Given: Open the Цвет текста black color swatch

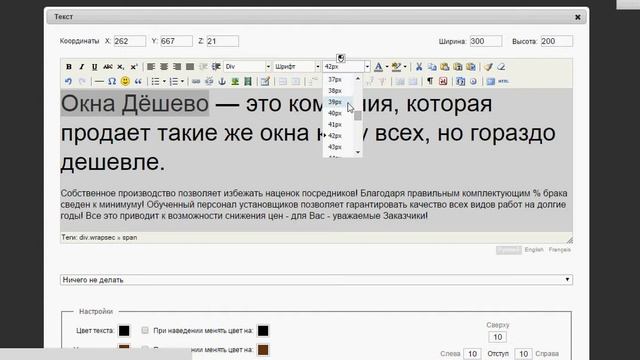Looking at the screenshot, I should coord(124,331).
